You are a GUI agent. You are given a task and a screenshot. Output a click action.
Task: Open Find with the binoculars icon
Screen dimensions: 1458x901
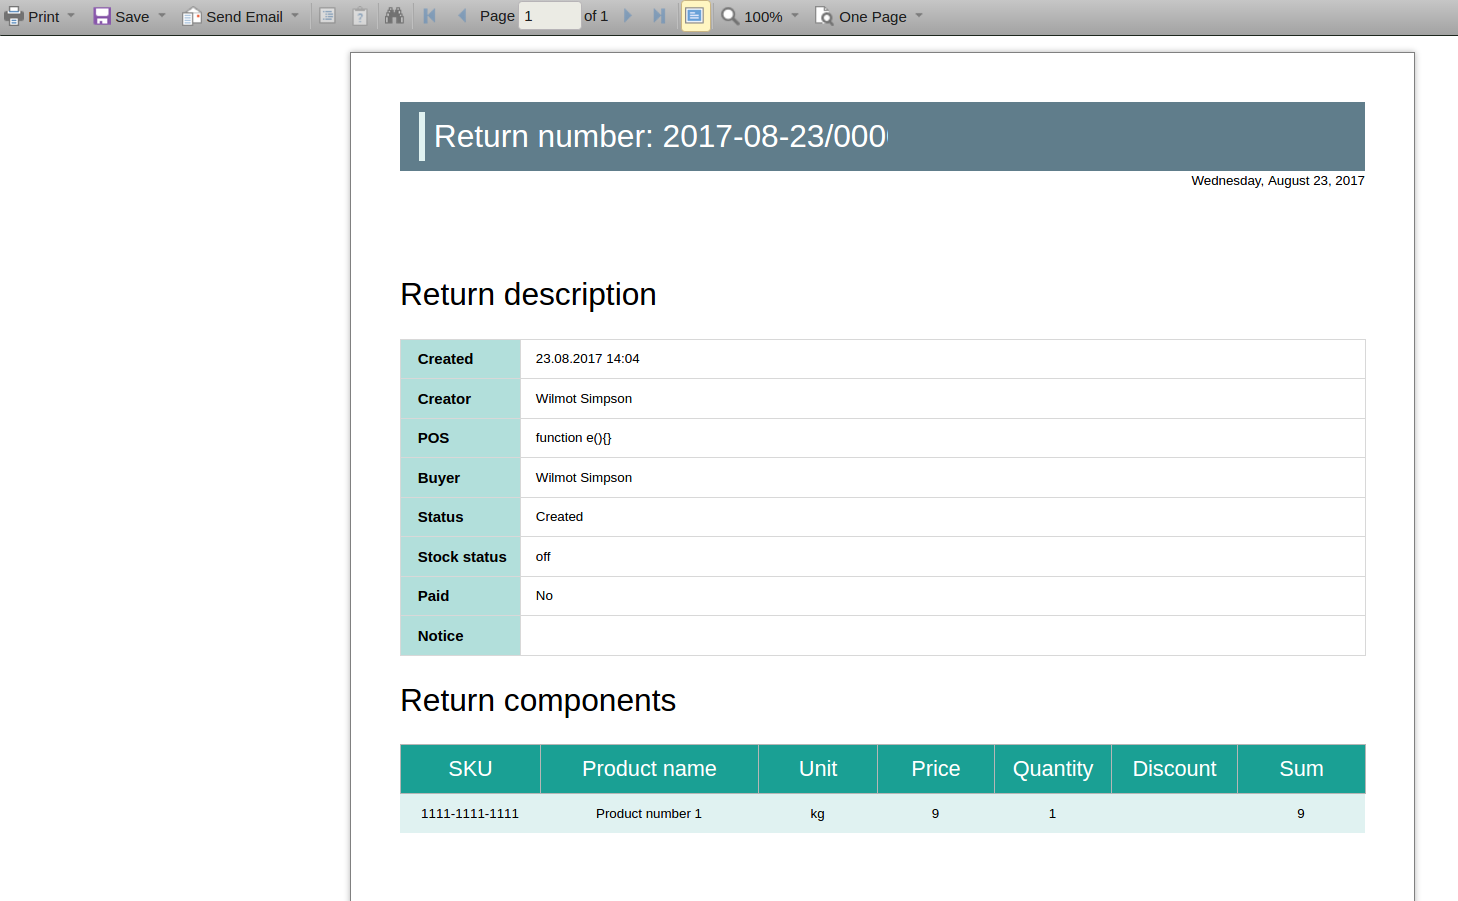[394, 16]
